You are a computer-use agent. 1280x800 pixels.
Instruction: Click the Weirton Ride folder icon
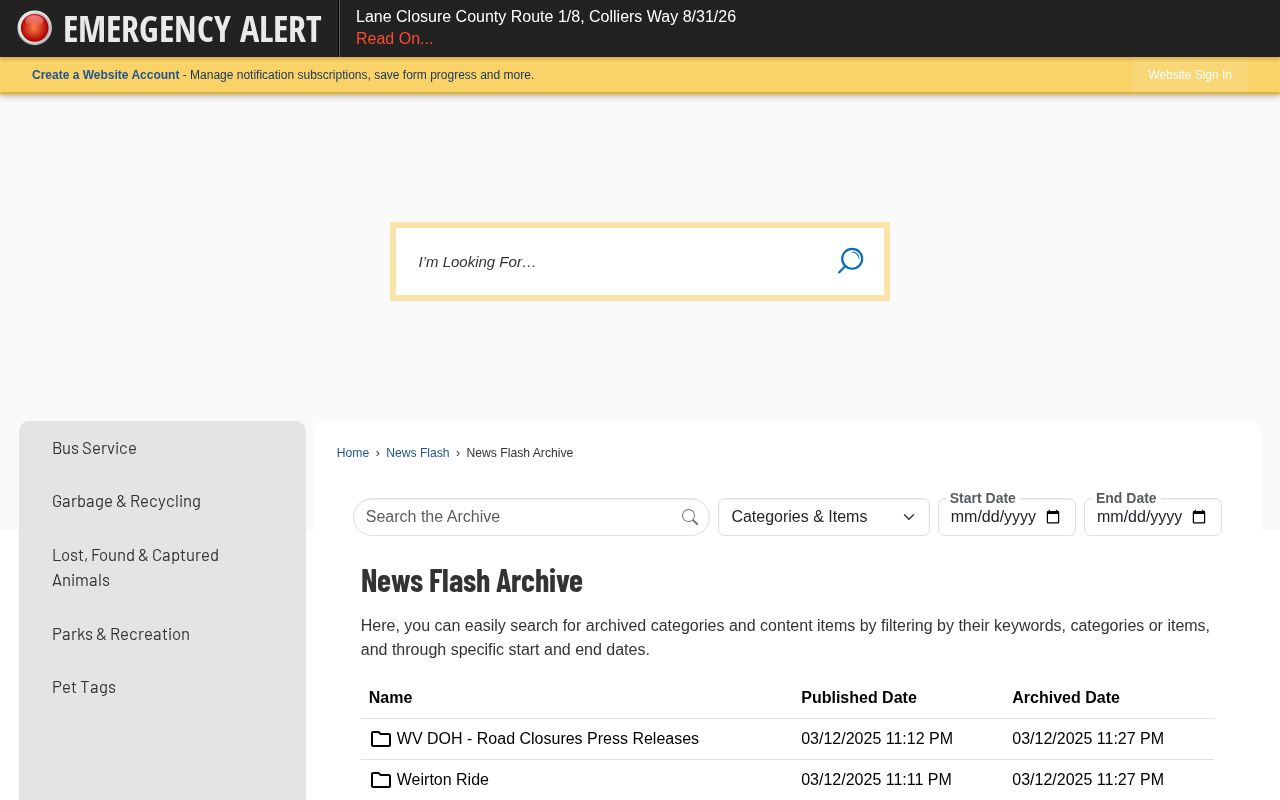[380, 780]
